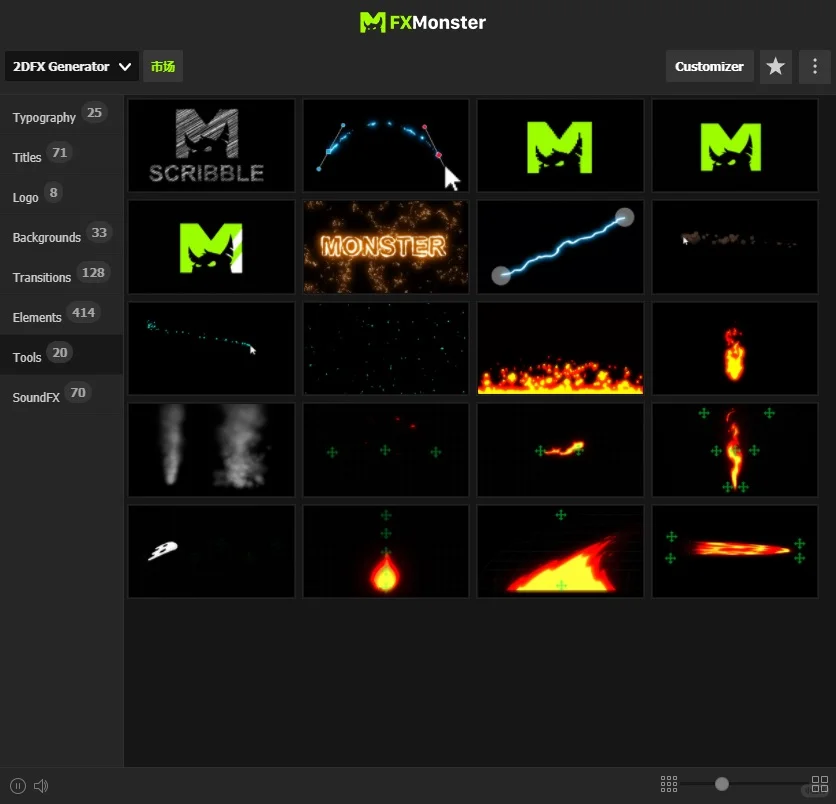The height and width of the screenshot is (804, 836).
Task: Choose the ground fire strip thumbnail
Action: click(560, 349)
